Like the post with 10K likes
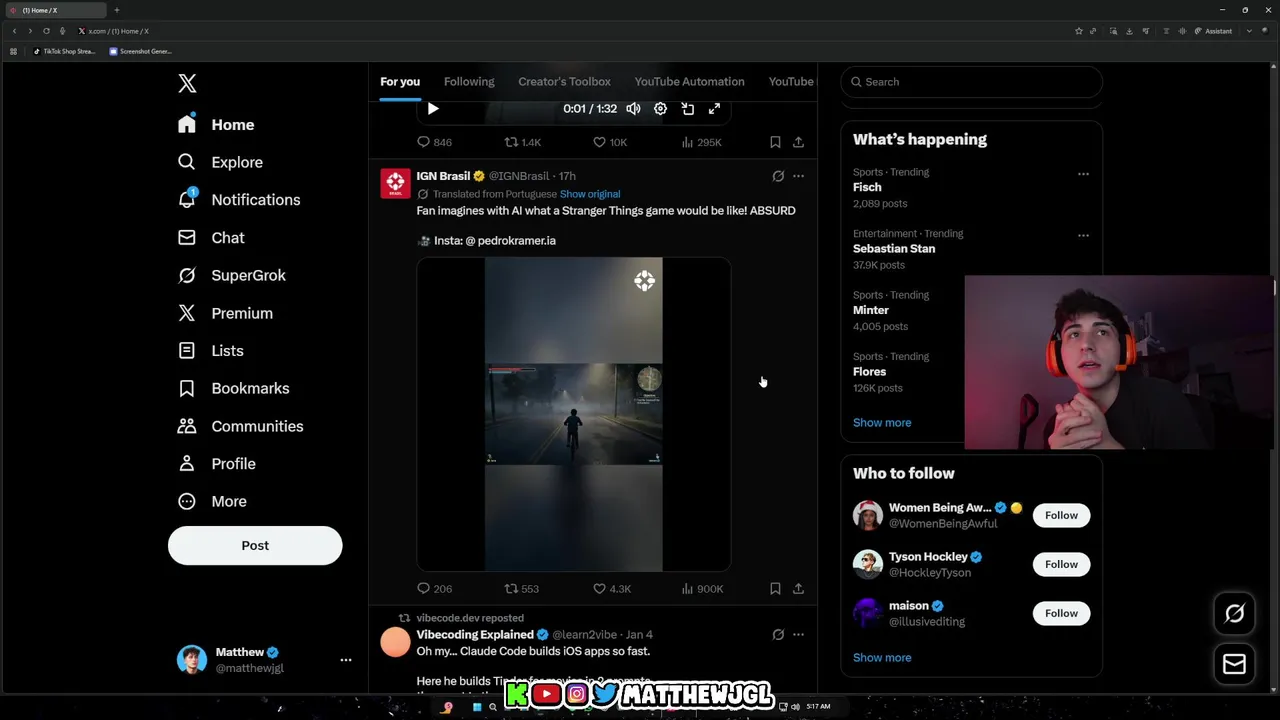Viewport: 1280px width, 720px height. pos(610,142)
